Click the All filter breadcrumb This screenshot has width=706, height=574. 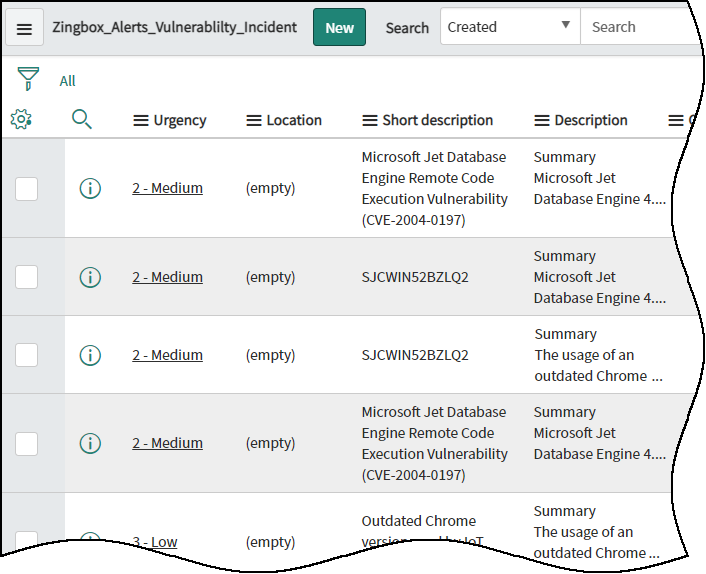67,81
